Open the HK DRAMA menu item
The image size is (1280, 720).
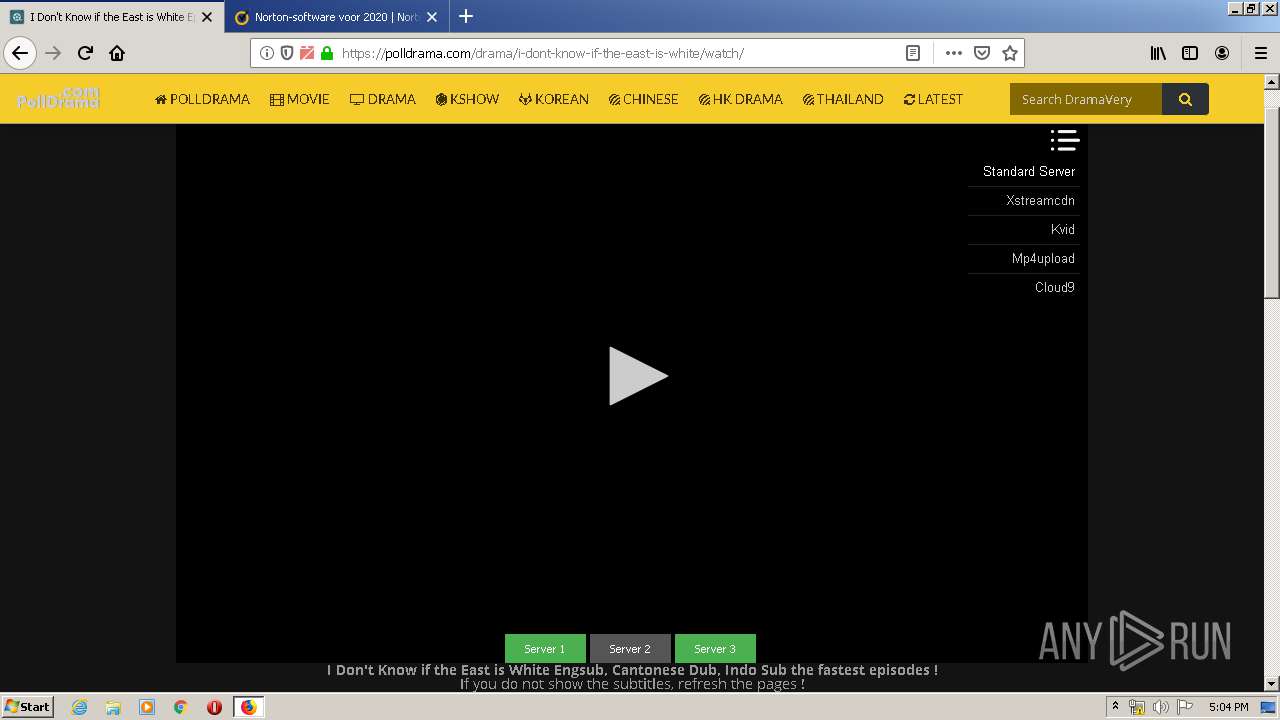740,99
